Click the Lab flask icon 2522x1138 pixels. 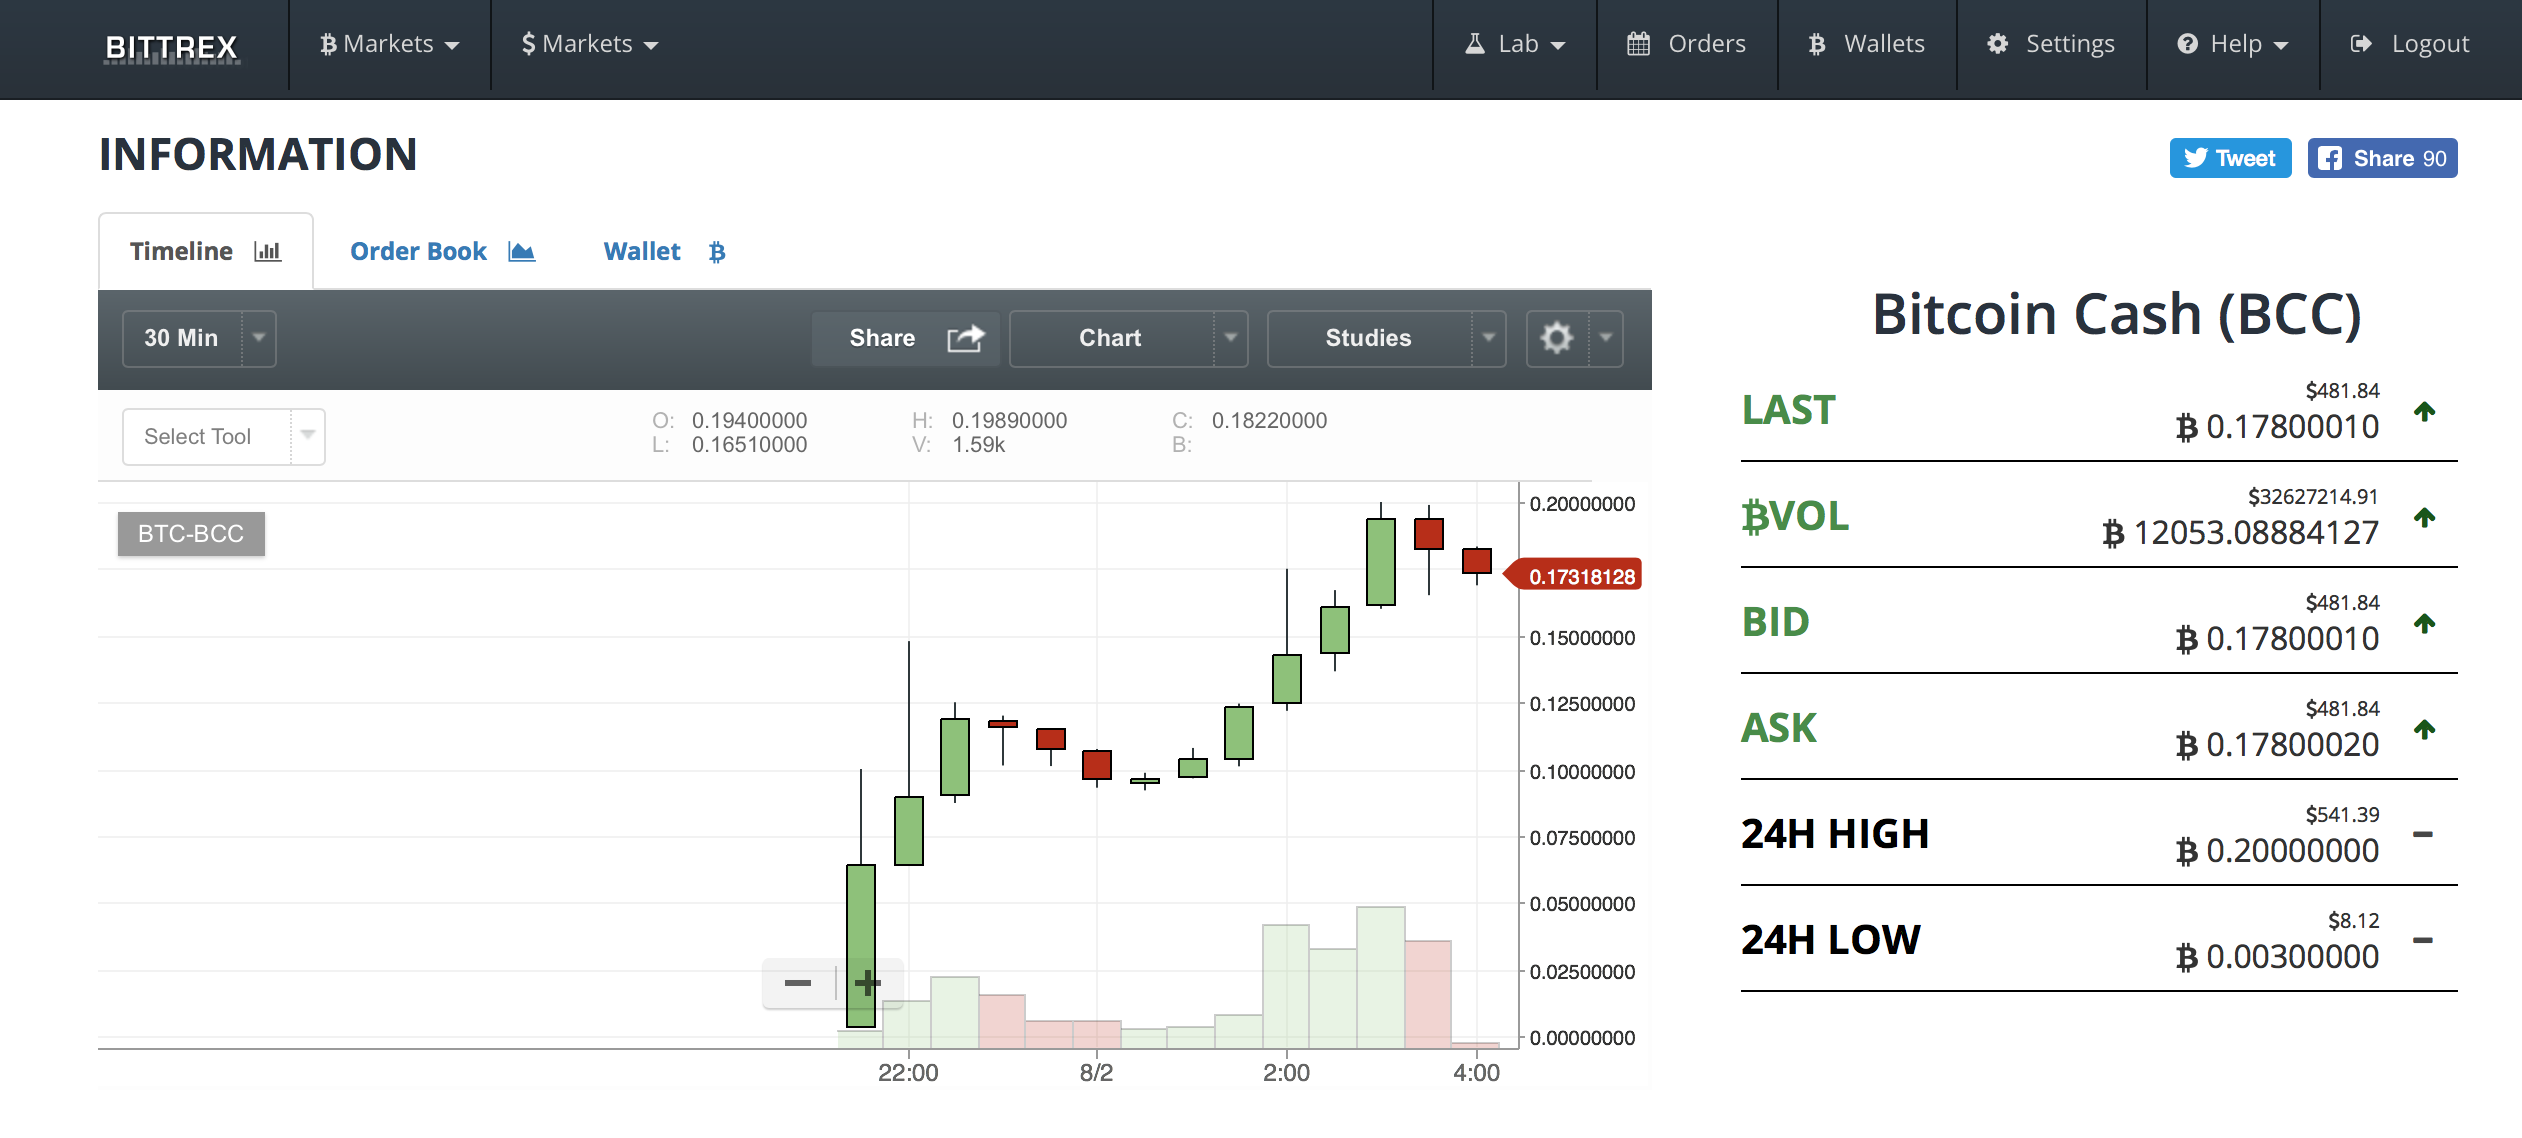1475,44
